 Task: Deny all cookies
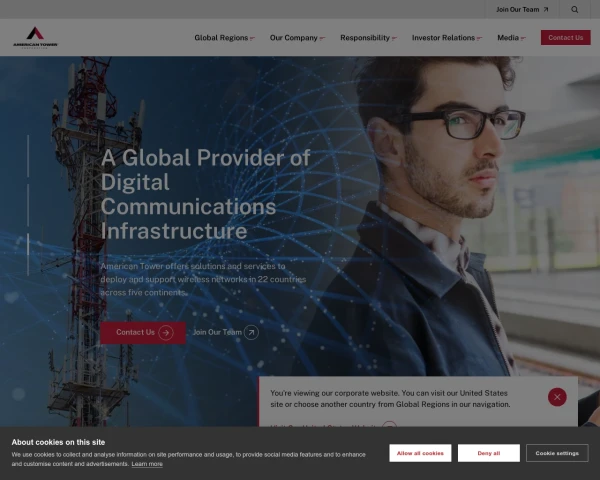pyautogui.click(x=489, y=453)
